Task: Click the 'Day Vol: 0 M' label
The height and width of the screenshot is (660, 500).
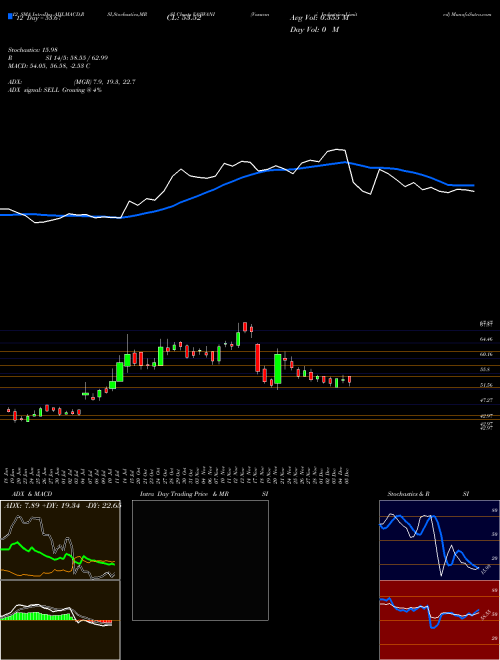Action: (x=314, y=29)
